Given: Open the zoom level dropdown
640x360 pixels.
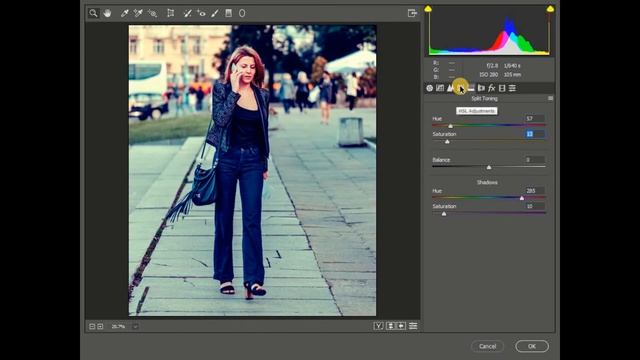Looking at the screenshot, I should pyautogui.click(x=136, y=327).
